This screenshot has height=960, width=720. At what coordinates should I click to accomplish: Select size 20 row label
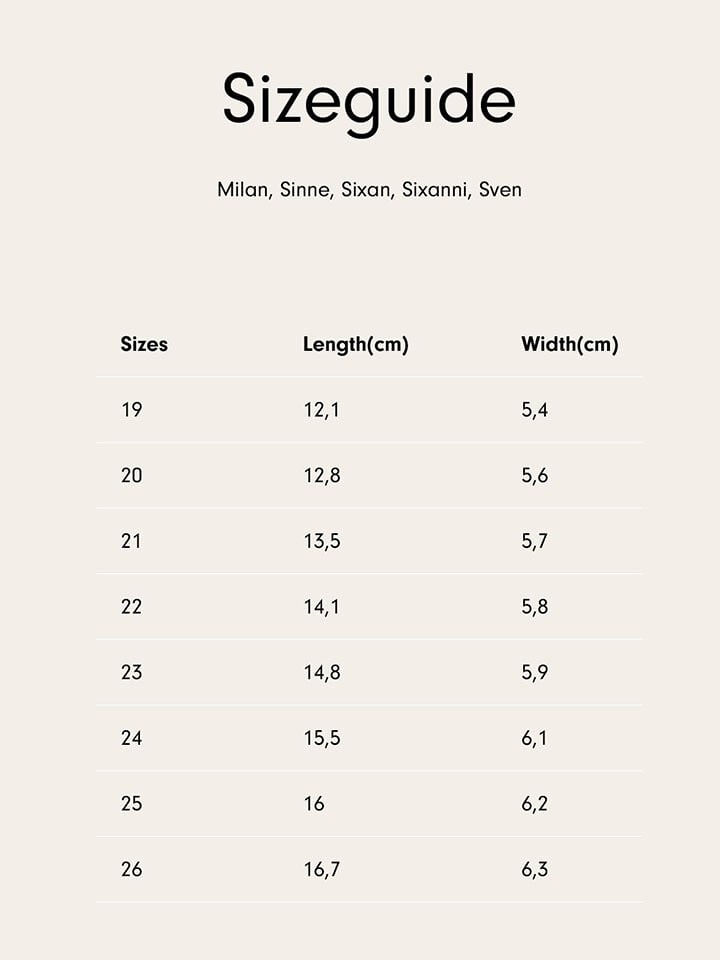click(x=132, y=475)
